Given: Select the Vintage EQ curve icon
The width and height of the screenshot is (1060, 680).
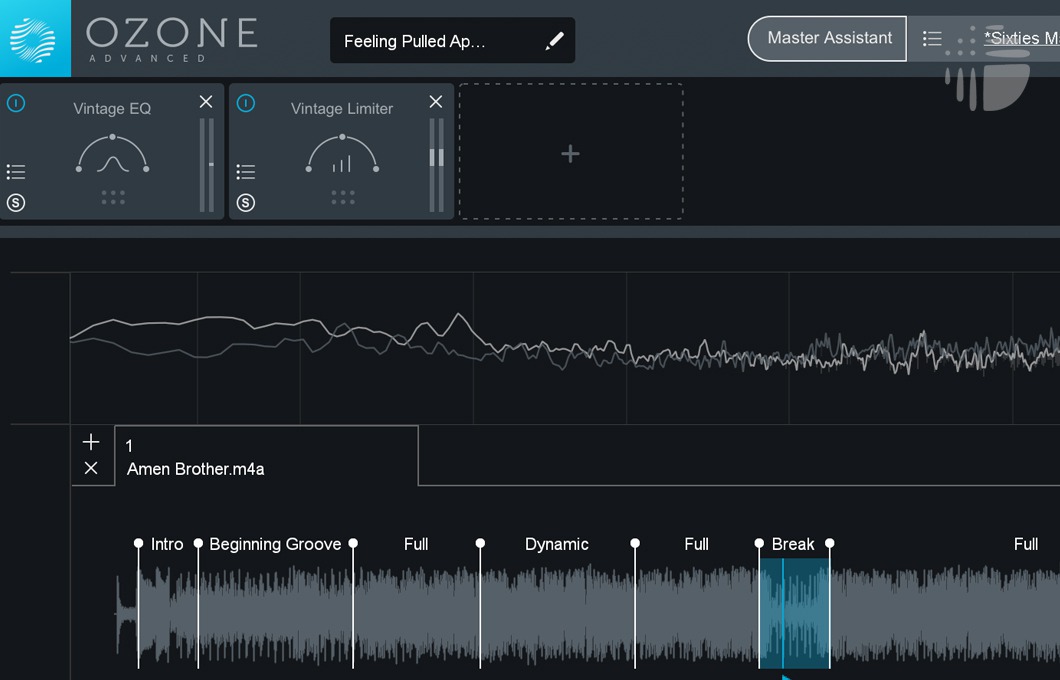Looking at the screenshot, I should (112, 154).
